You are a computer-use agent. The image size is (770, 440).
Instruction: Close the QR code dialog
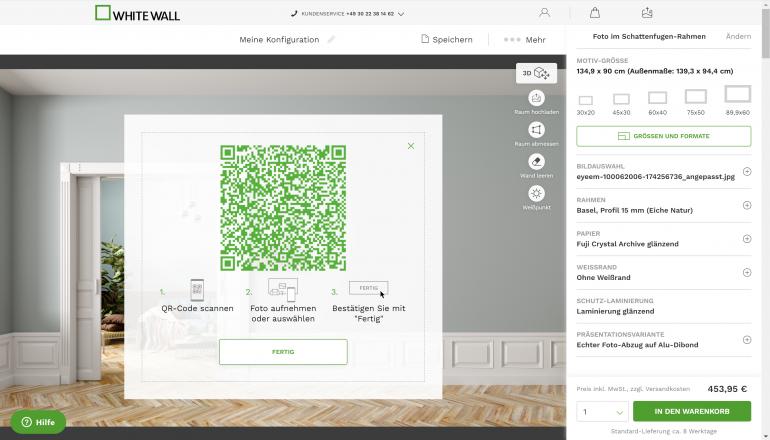[x=411, y=146]
